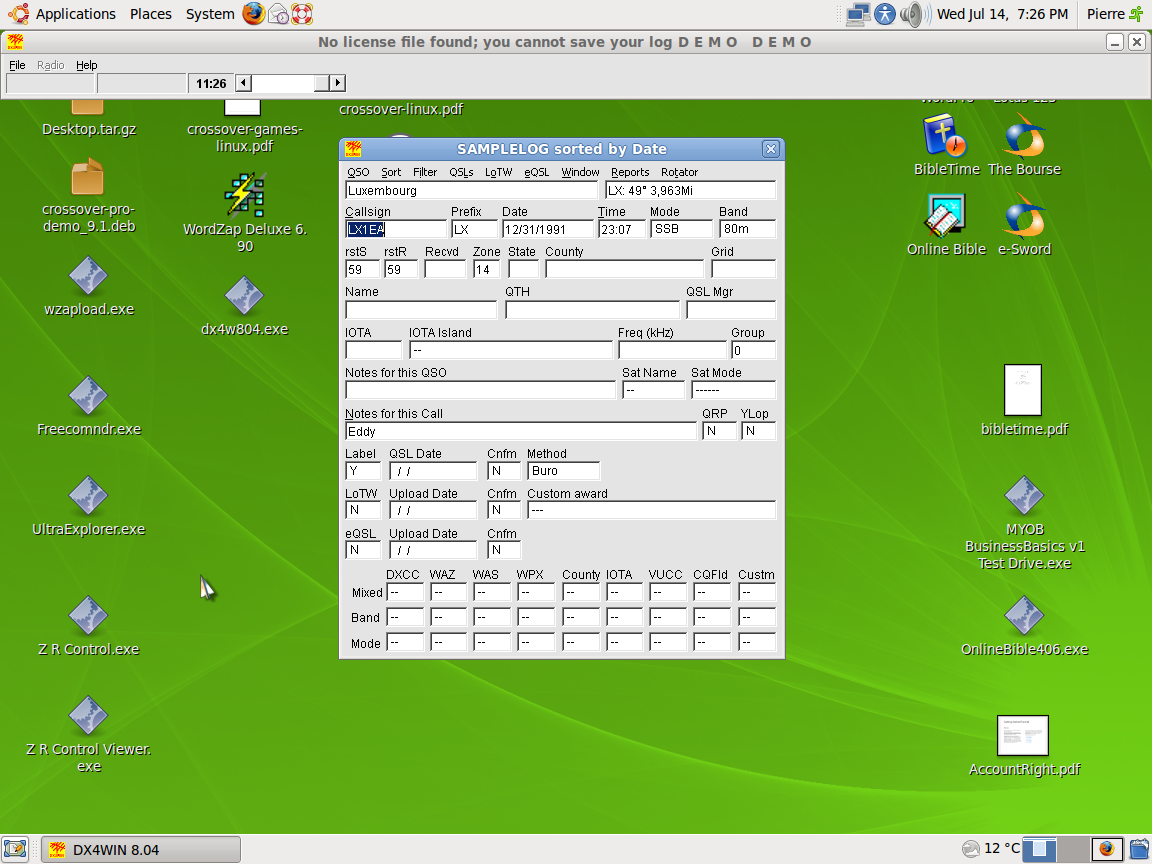This screenshot has width=1152, height=864.
Task: Open the QSLs menu in log window
Action: click(x=461, y=172)
